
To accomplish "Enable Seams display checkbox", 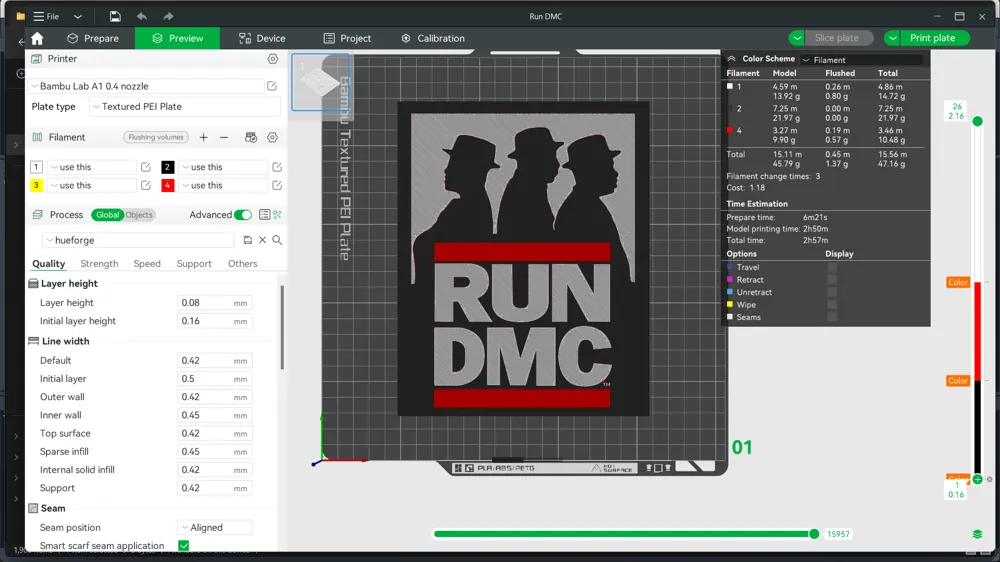I will 832,317.
